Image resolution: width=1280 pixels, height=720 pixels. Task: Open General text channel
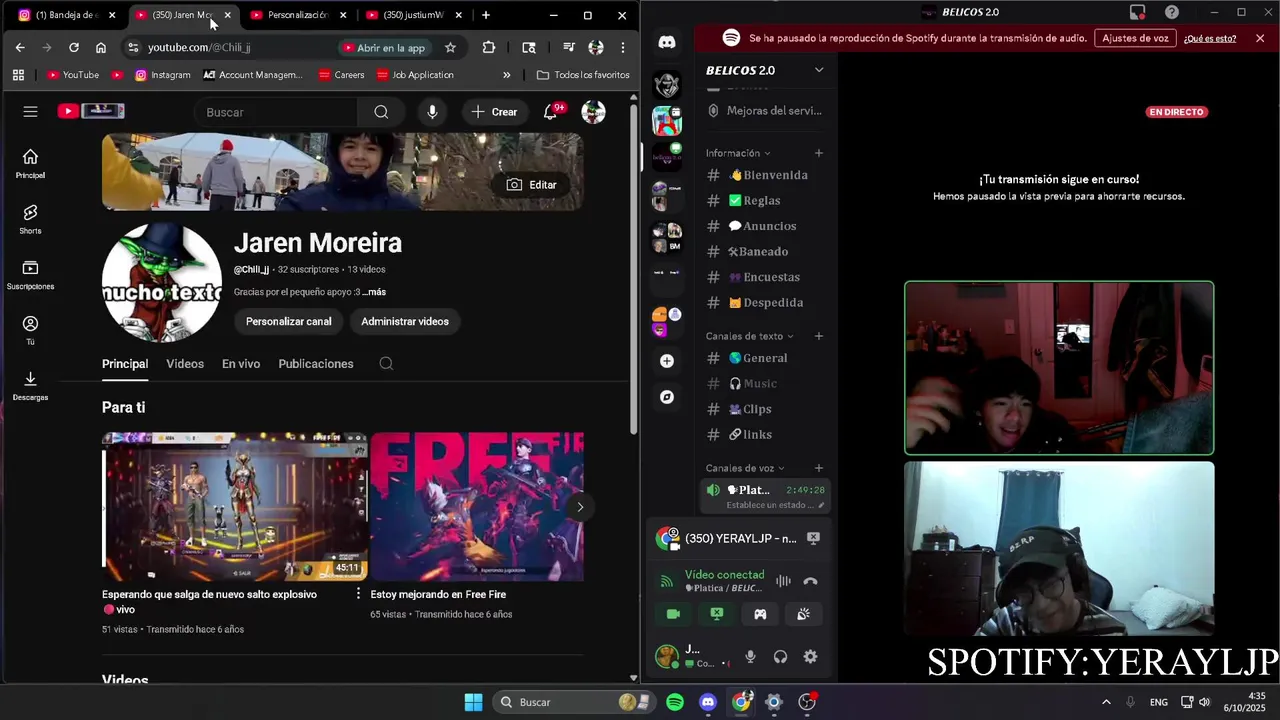765,358
